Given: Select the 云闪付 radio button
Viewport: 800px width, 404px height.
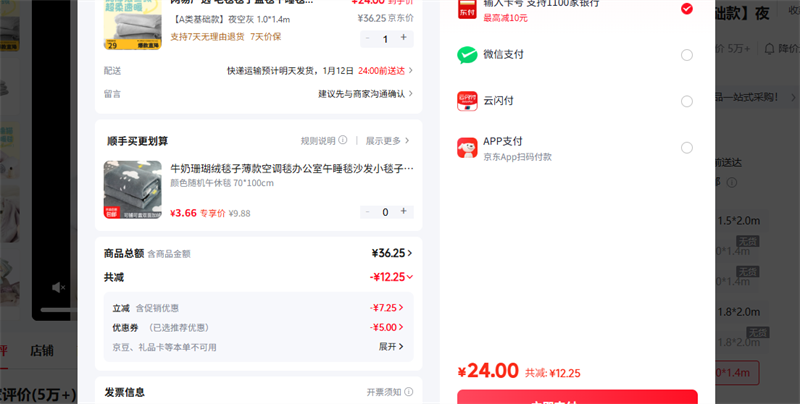Looking at the screenshot, I should (687, 101).
